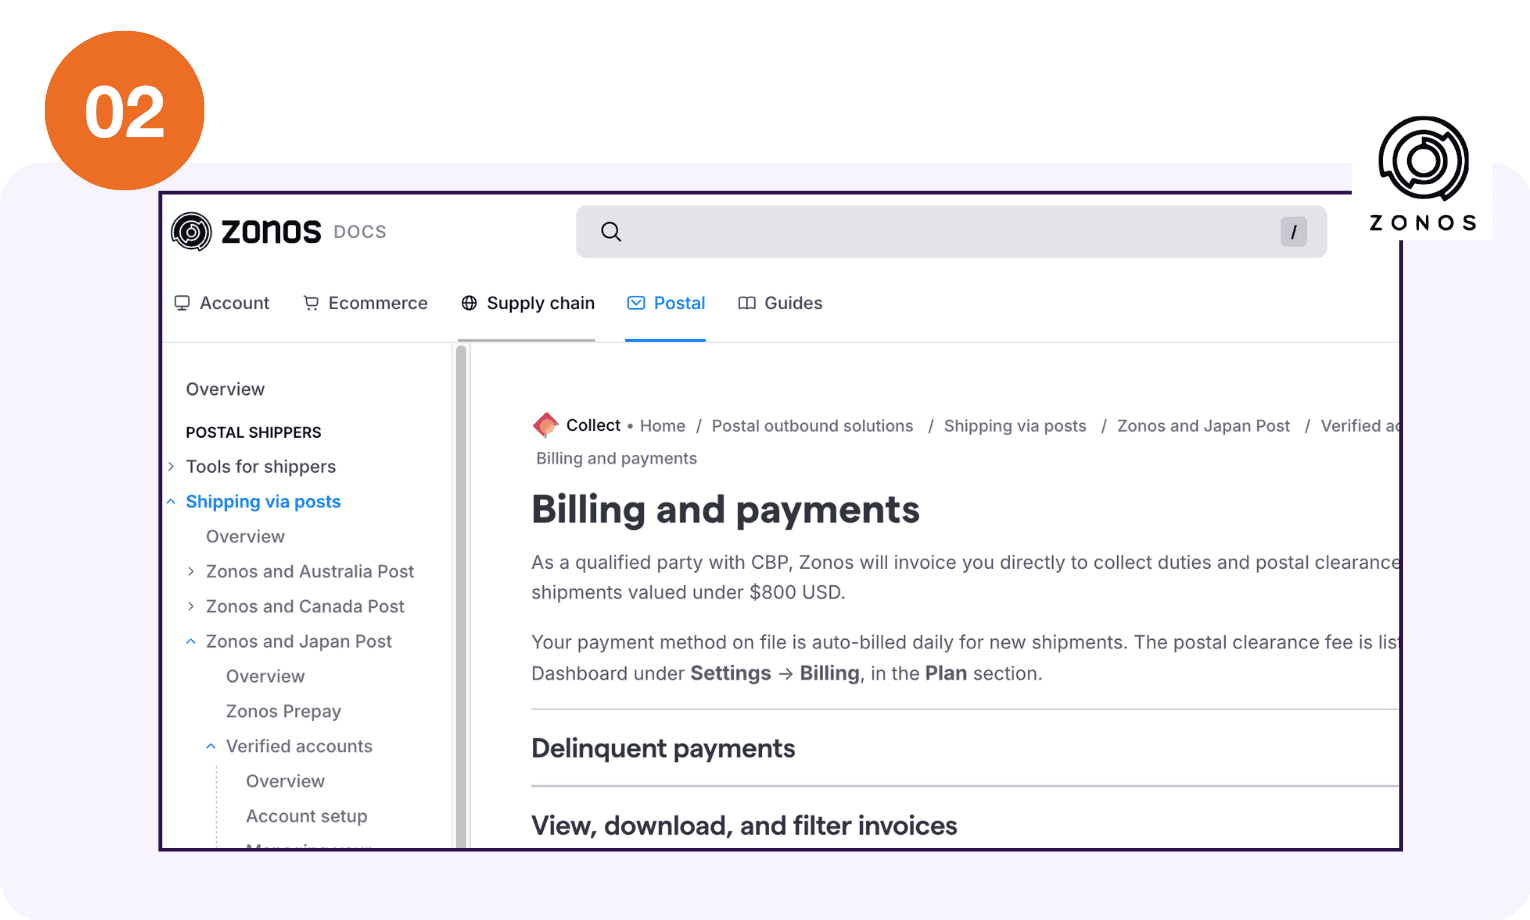This screenshot has height=920, width=1530.
Task: Click the Ecommerce cart icon
Action: click(311, 303)
